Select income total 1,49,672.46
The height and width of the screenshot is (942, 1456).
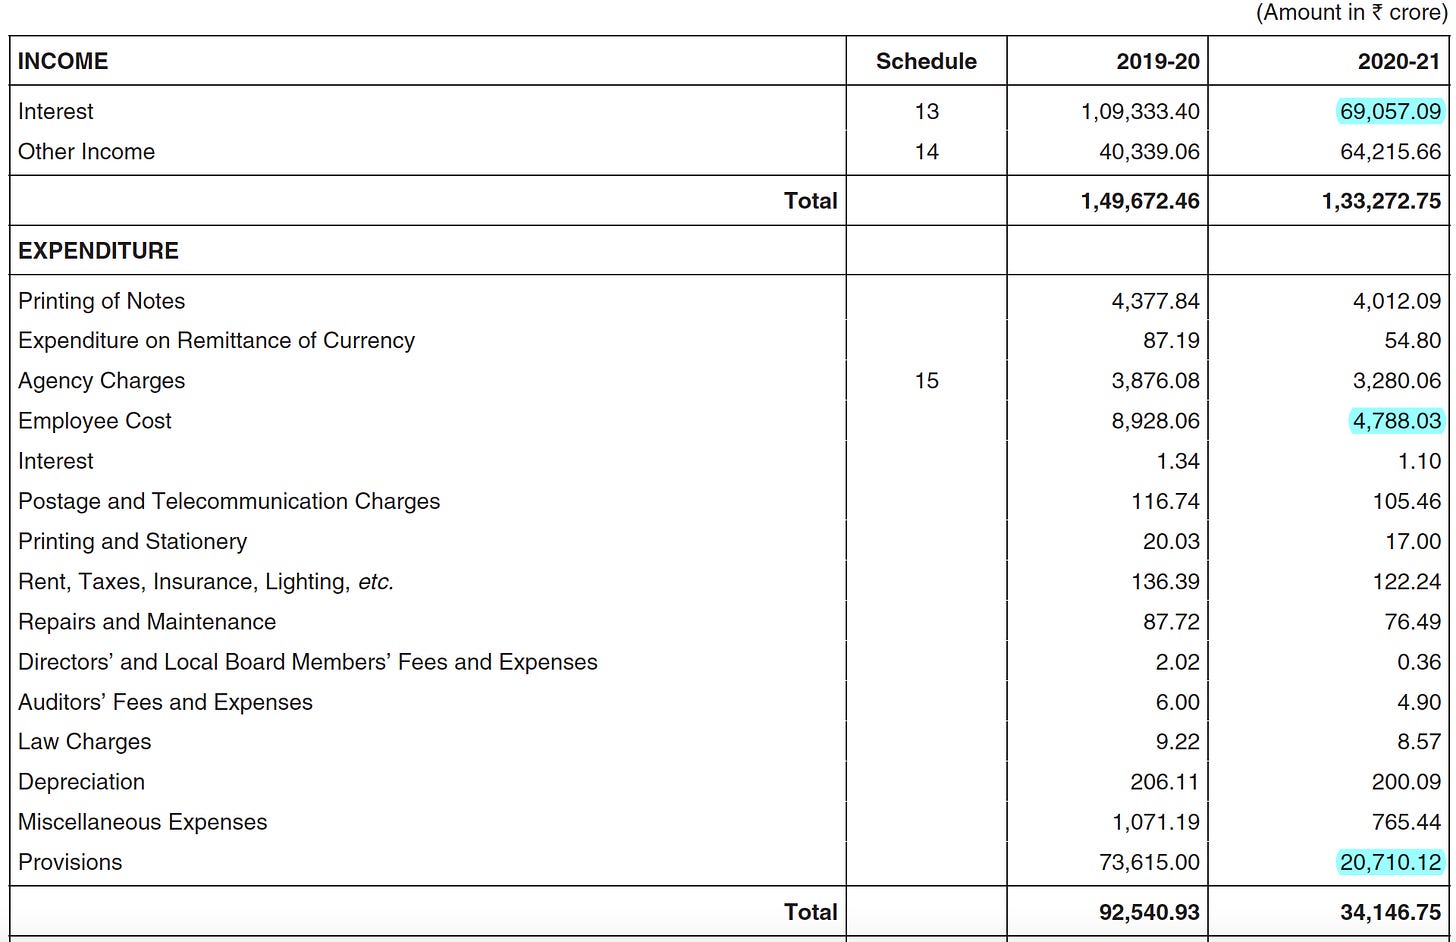[x=1140, y=201]
